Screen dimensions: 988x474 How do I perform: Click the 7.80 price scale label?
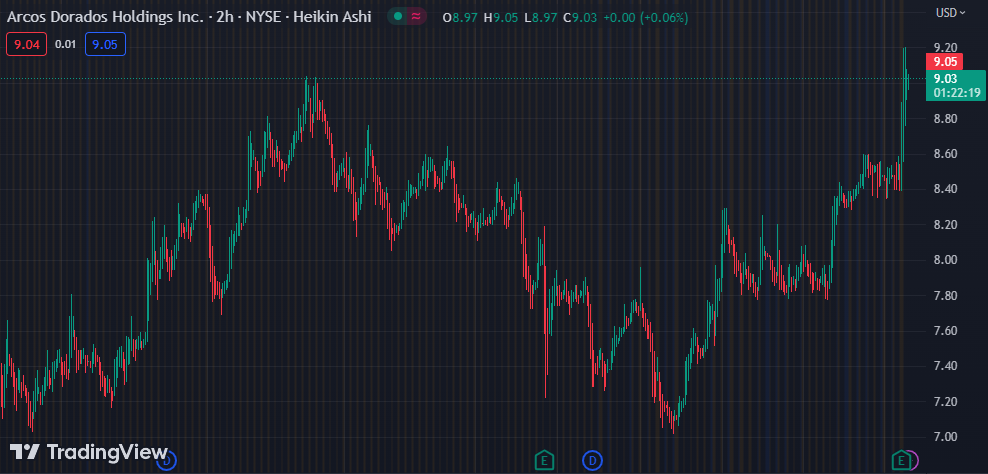[x=945, y=296]
